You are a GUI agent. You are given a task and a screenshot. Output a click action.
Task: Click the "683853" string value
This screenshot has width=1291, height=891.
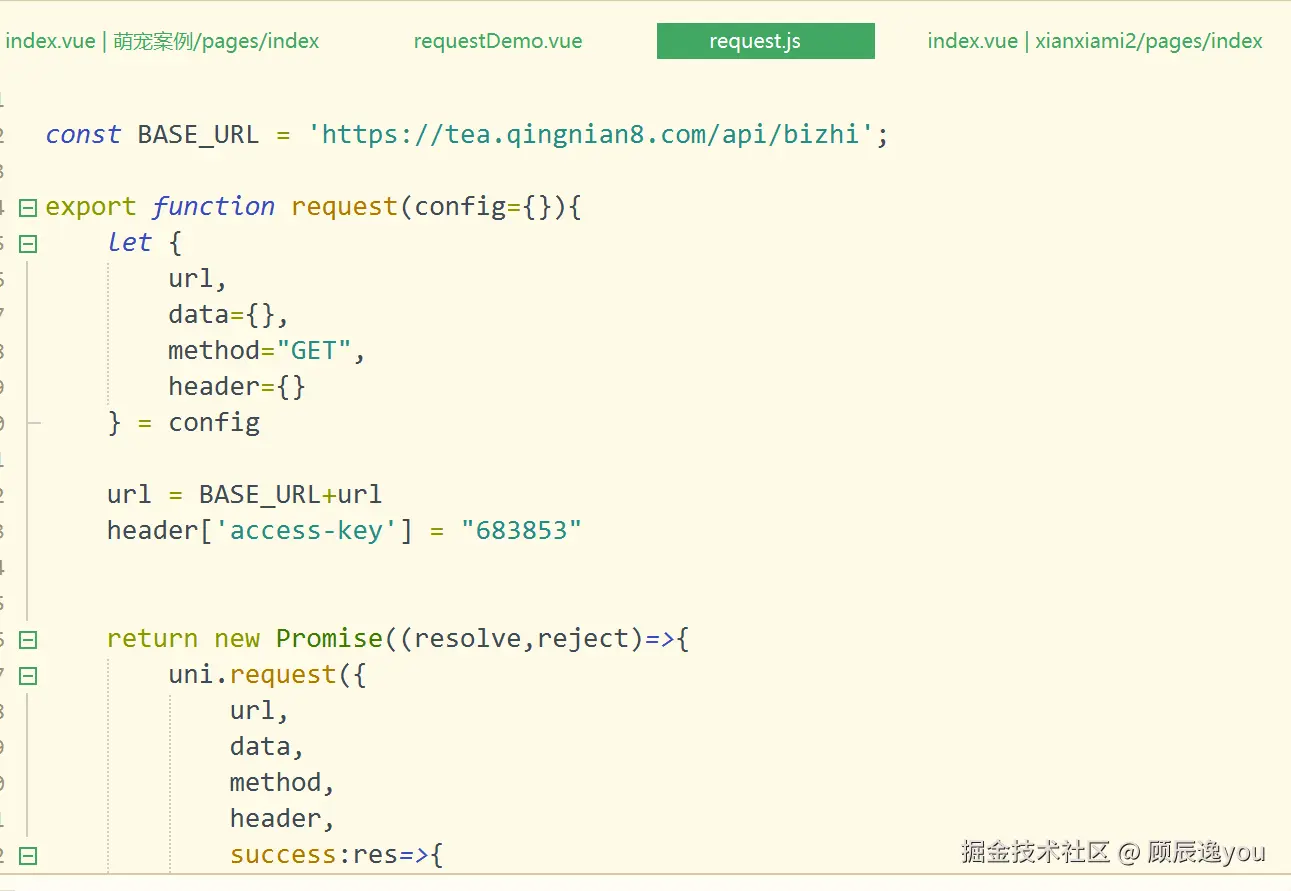[x=521, y=530]
